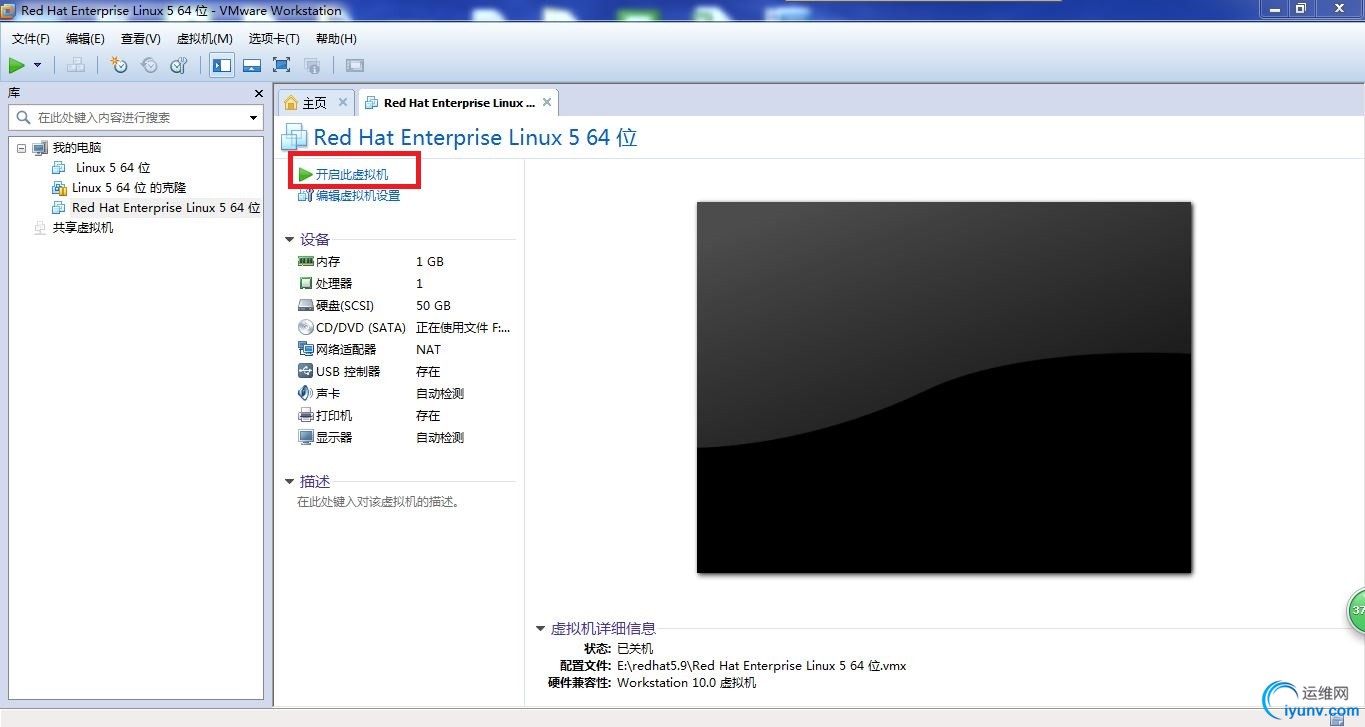Click the 处理器 processor device icon
Viewport: 1365px width, 727px height.
coord(306,283)
